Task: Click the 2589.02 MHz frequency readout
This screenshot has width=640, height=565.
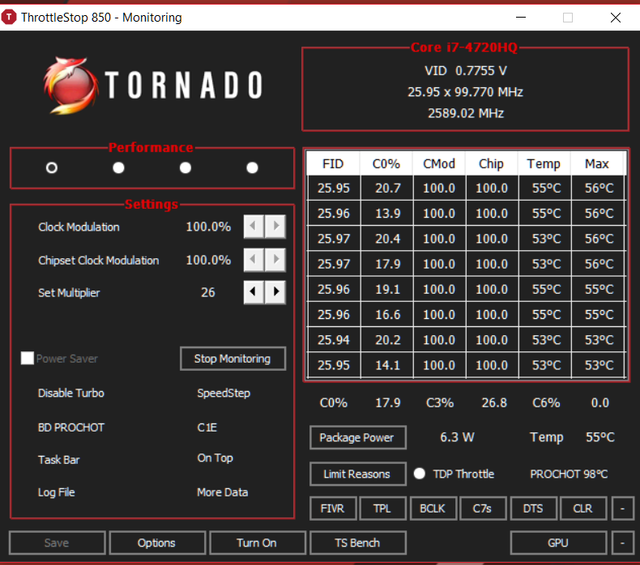Action: 465,113
